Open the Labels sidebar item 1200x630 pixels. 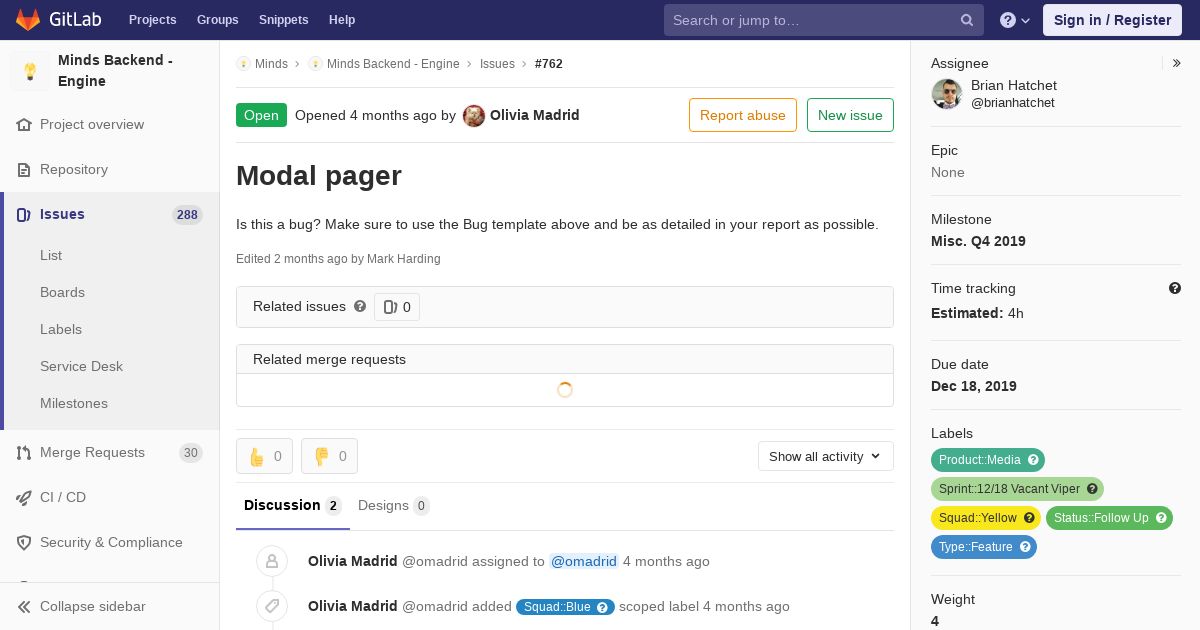click(x=61, y=330)
